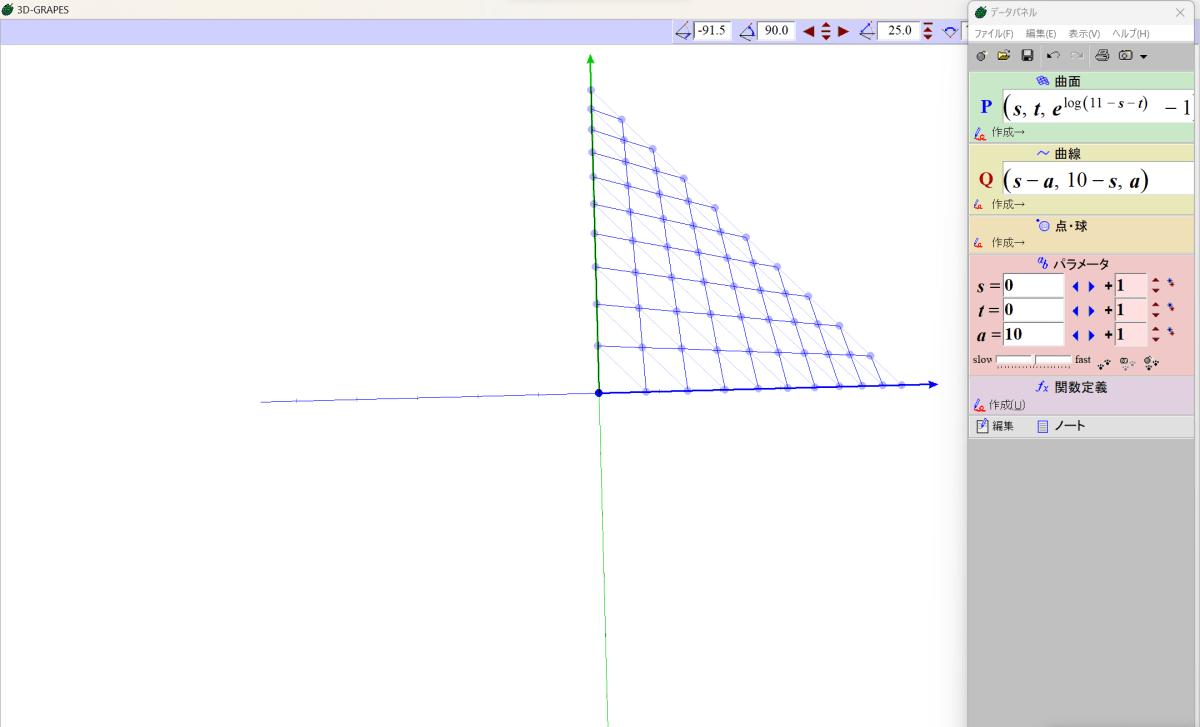This screenshot has width=1200, height=727.
Task: Click the value field for parameter t
Action: coord(1034,310)
